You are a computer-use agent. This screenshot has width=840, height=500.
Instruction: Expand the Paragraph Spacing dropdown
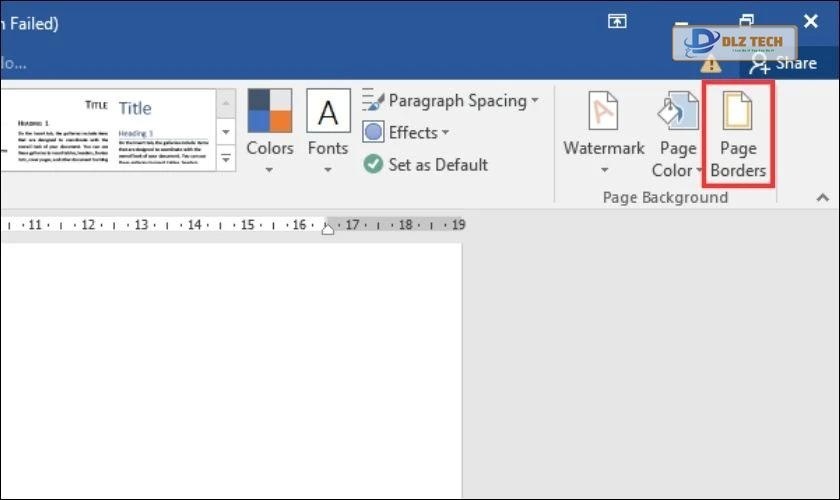coord(450,101)
